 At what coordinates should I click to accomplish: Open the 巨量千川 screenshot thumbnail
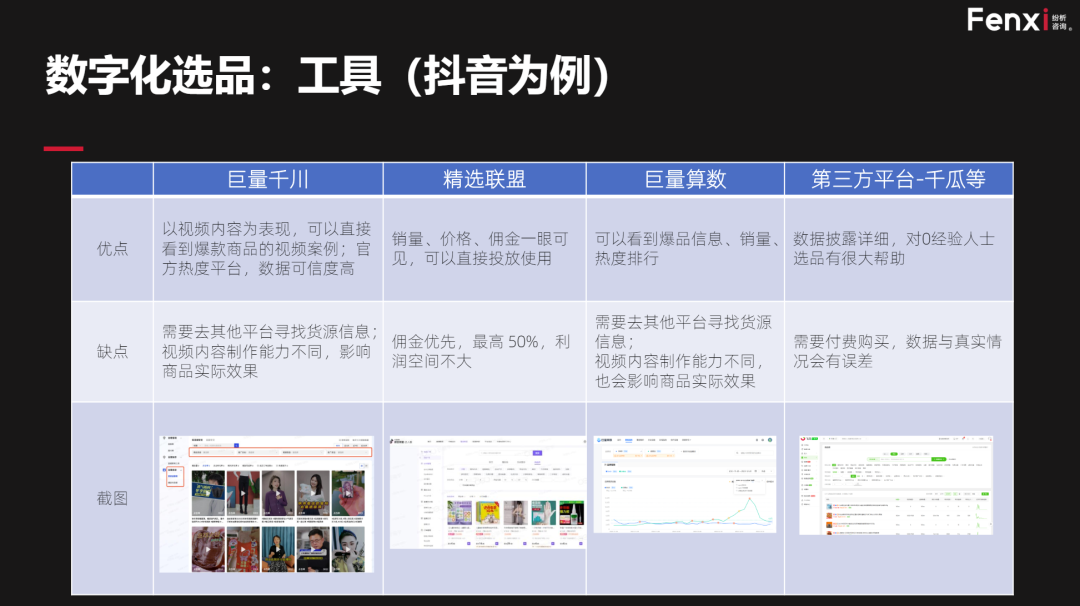[x=267, y=504]
